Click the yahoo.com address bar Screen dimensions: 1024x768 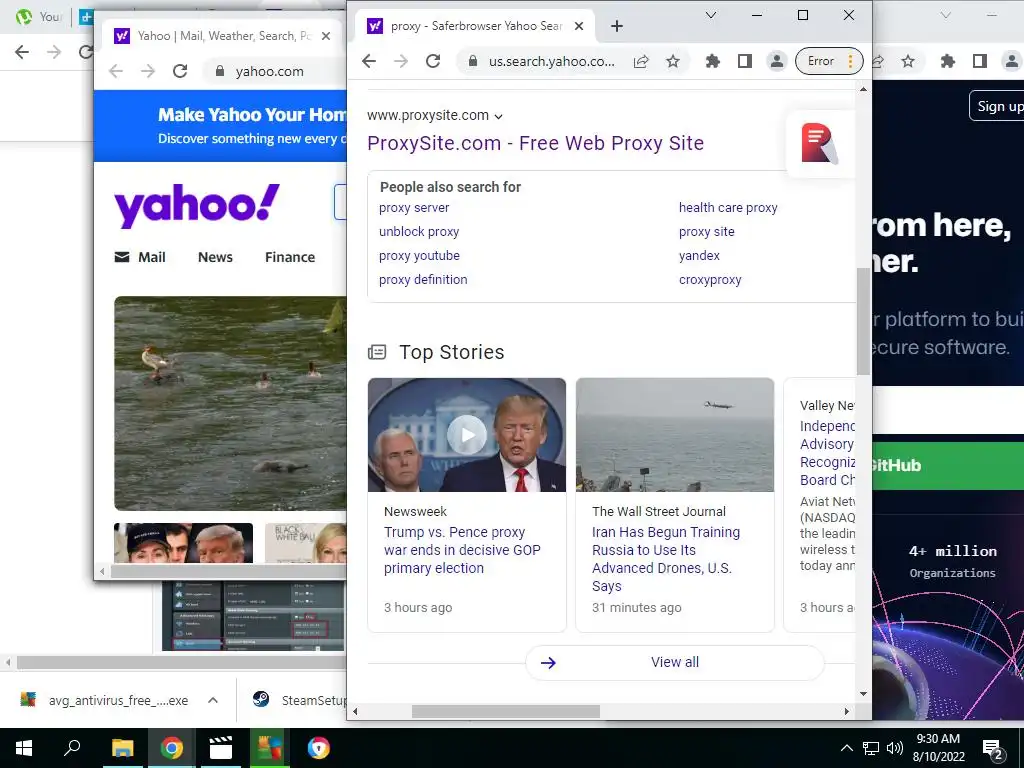tap(276, 71)
